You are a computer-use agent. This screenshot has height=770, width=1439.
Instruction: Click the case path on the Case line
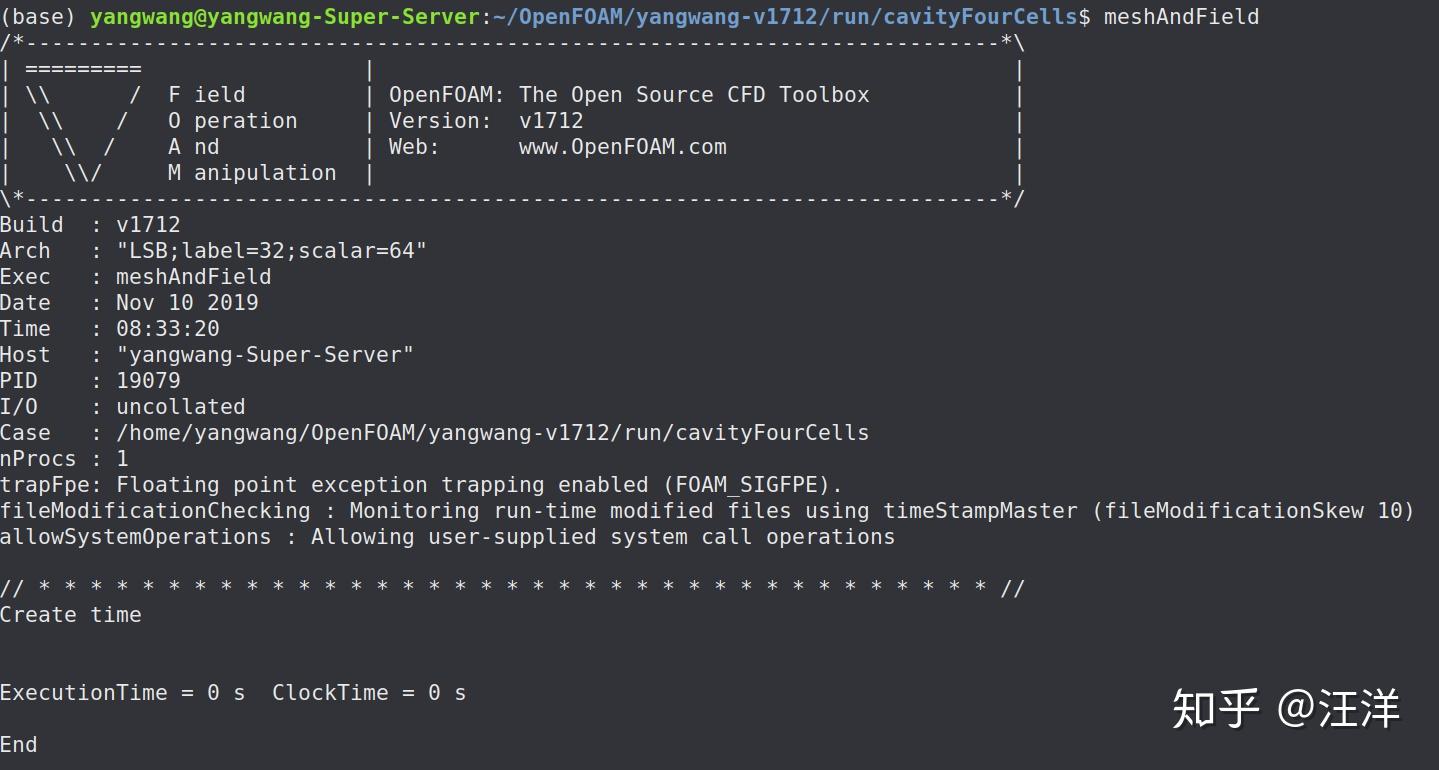click(x=492, y=433)
